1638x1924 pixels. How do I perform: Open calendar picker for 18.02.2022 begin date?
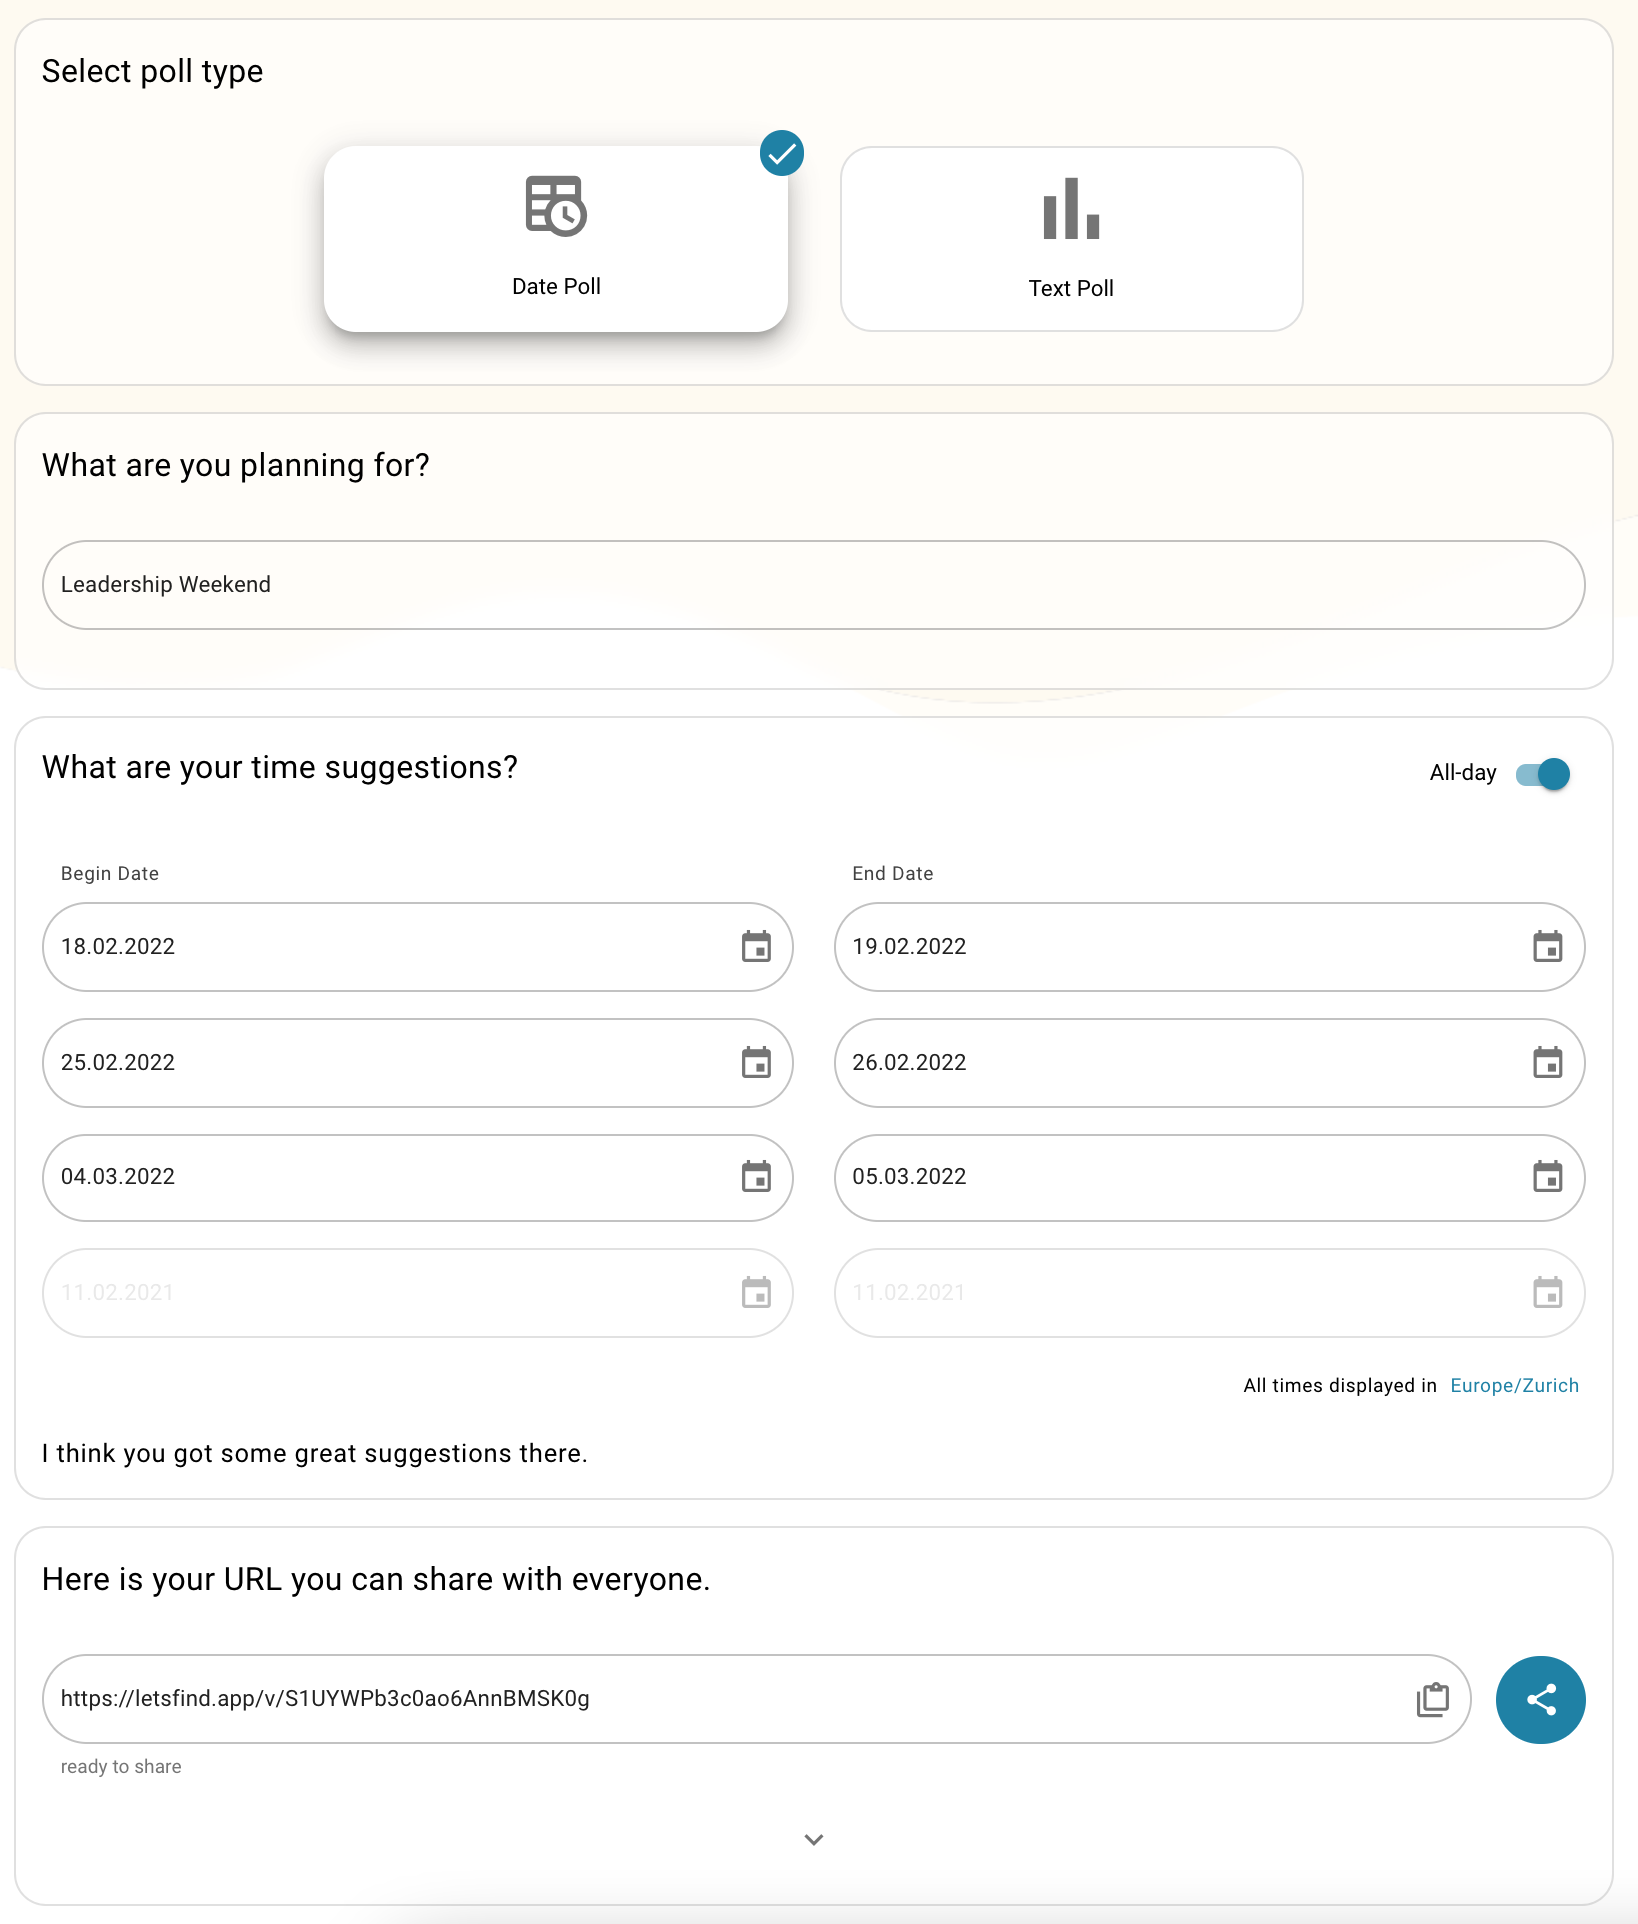(756, 946)
